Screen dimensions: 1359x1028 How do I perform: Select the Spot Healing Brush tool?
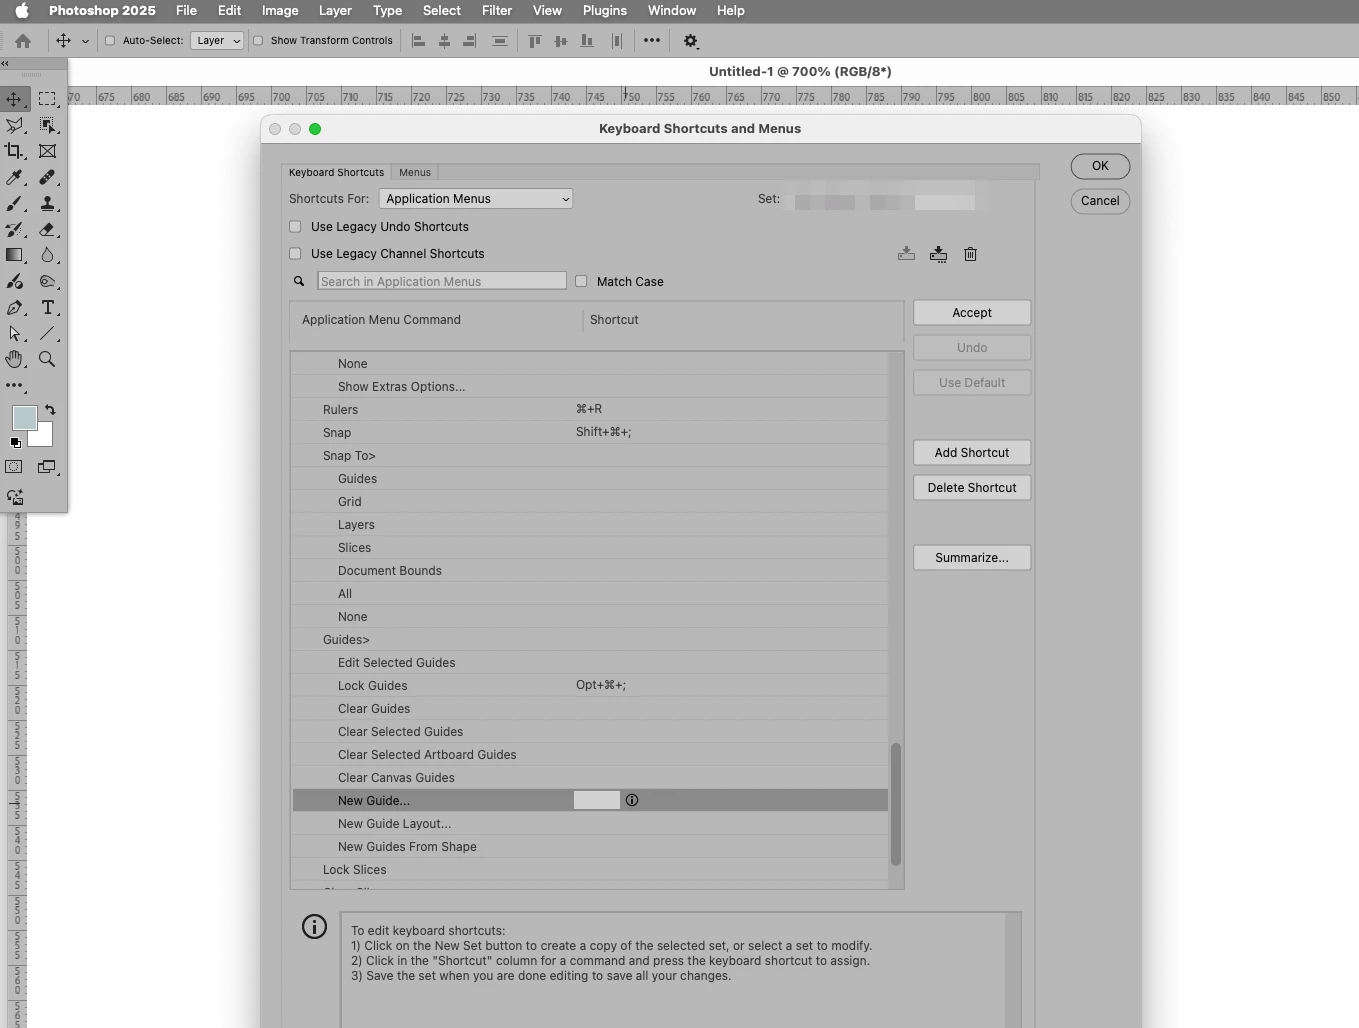(47, 177)
